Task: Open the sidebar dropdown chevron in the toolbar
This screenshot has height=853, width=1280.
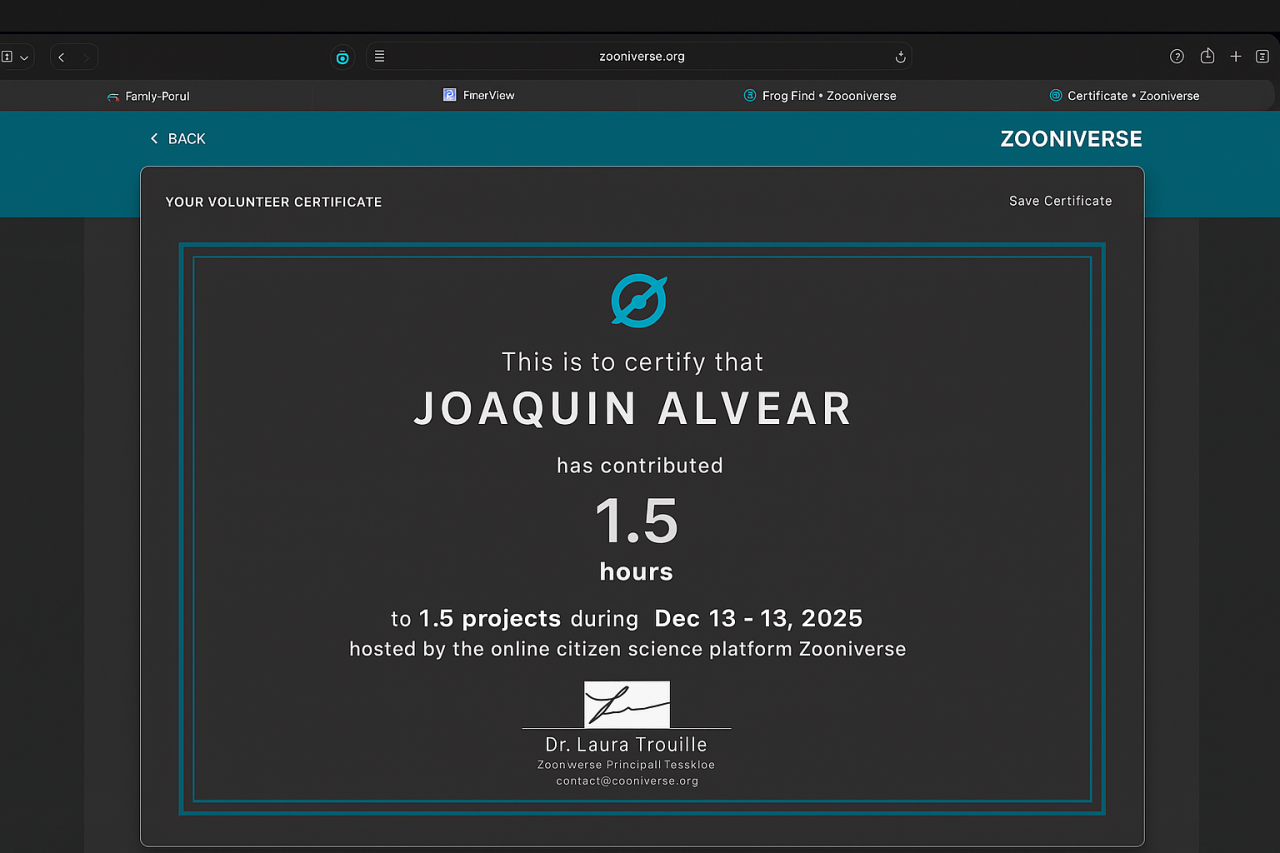Action: click(24, 57)
